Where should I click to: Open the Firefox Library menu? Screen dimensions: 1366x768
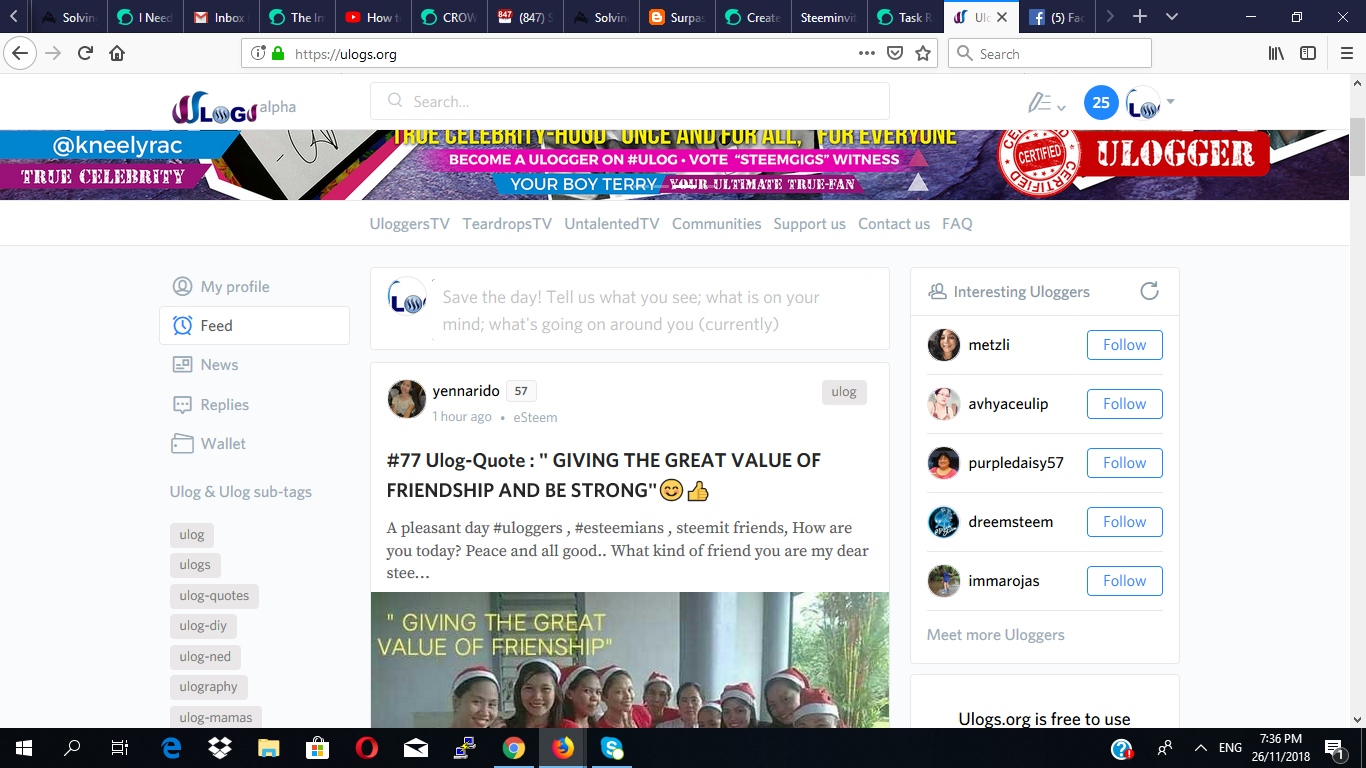click(1277, 53)
